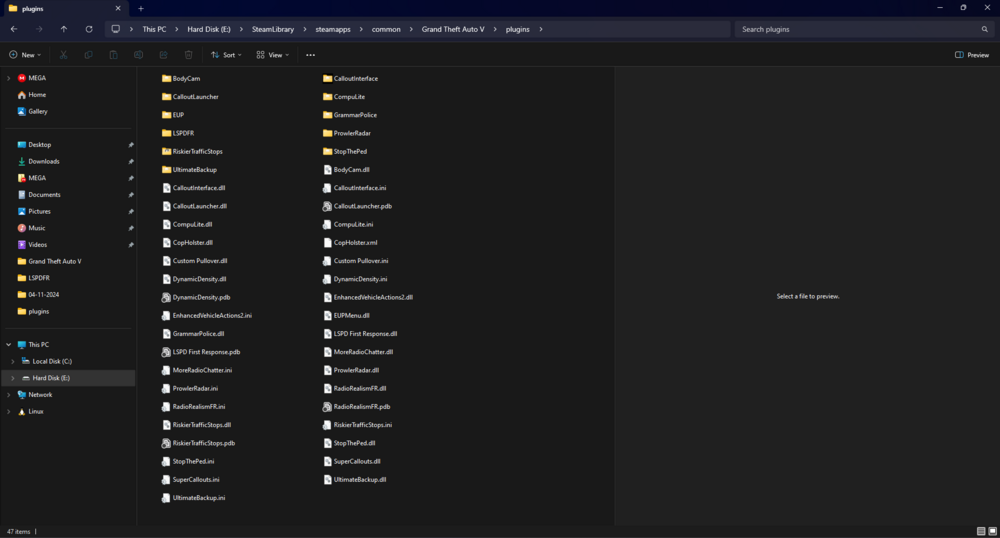Select the ProwlerRadar folder
The height and width of the screenshot is (538, 1000).
[347, 133]
